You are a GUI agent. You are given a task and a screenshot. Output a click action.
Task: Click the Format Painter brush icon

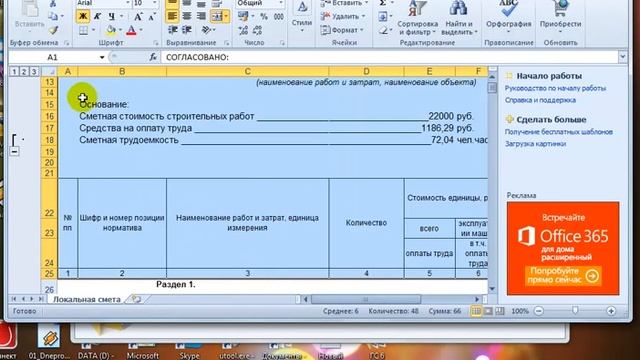point(53,30)
